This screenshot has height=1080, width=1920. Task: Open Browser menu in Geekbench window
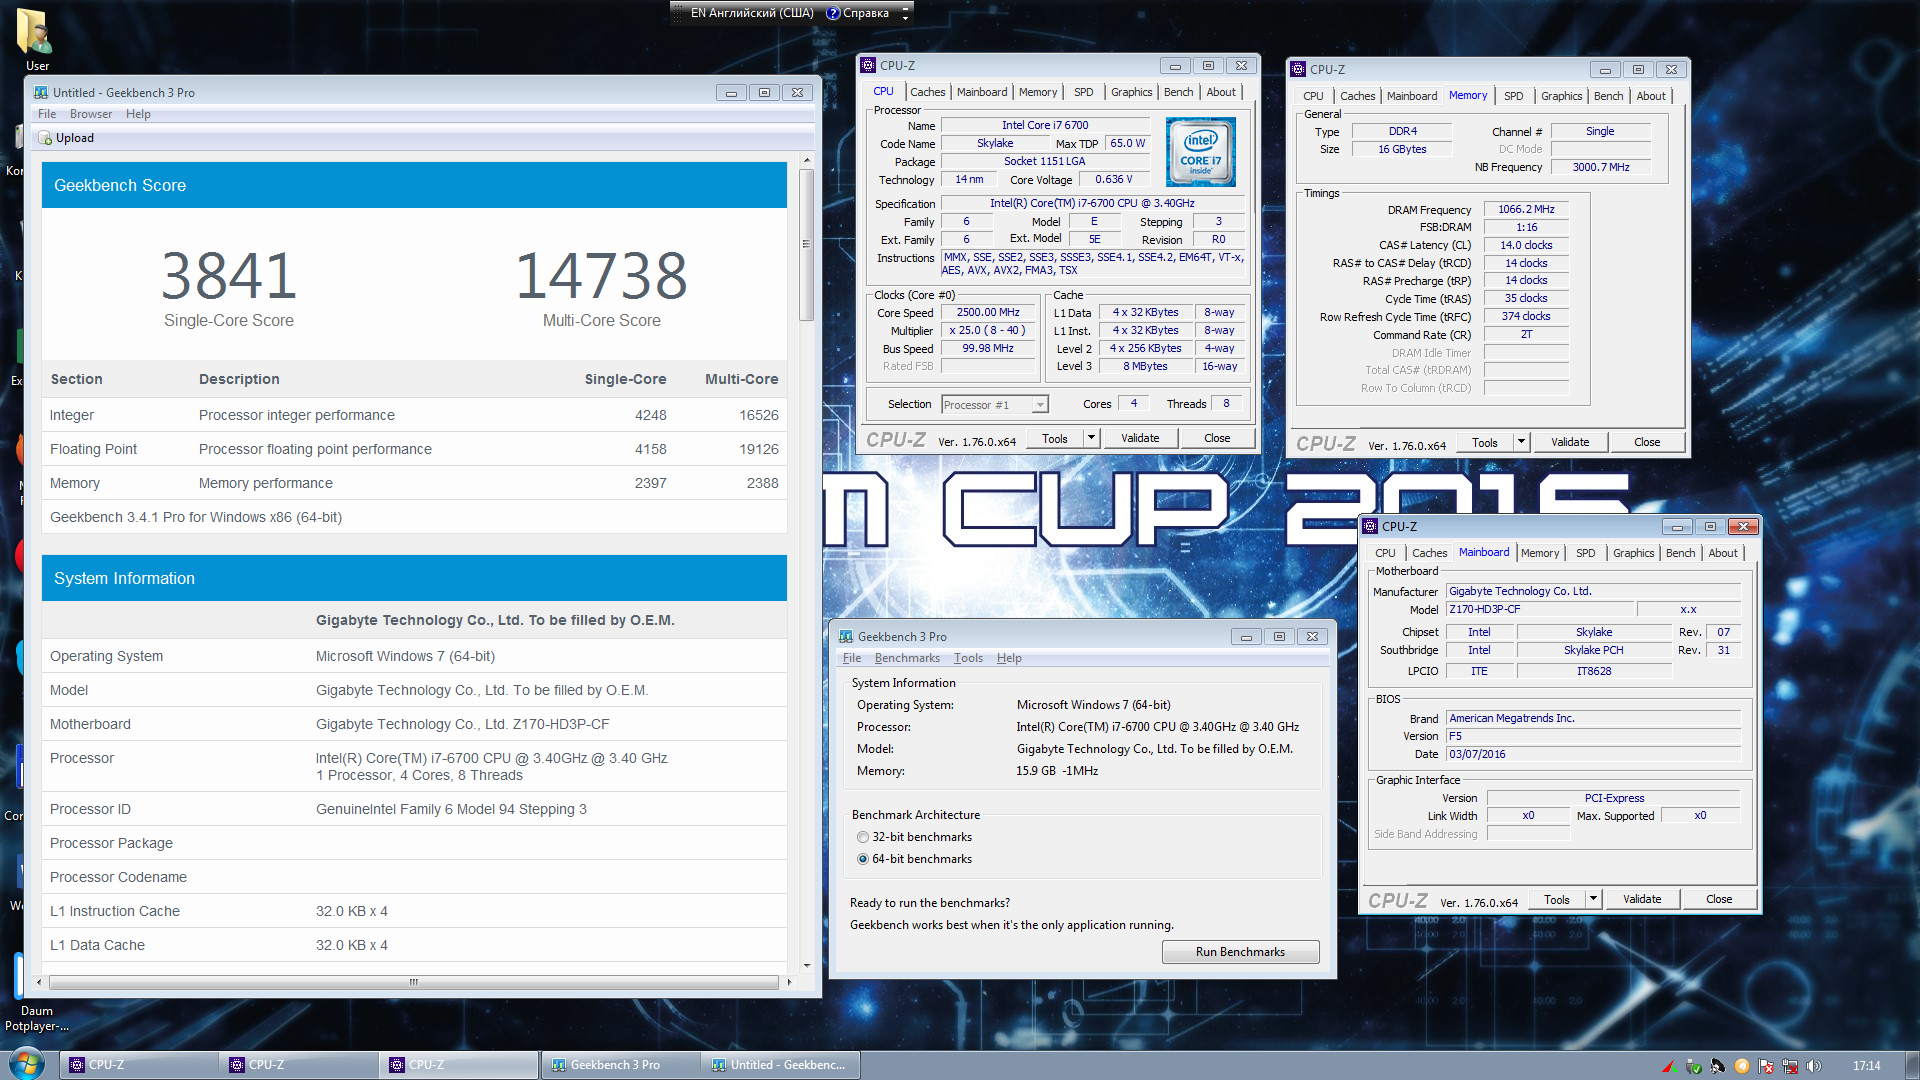91,114
